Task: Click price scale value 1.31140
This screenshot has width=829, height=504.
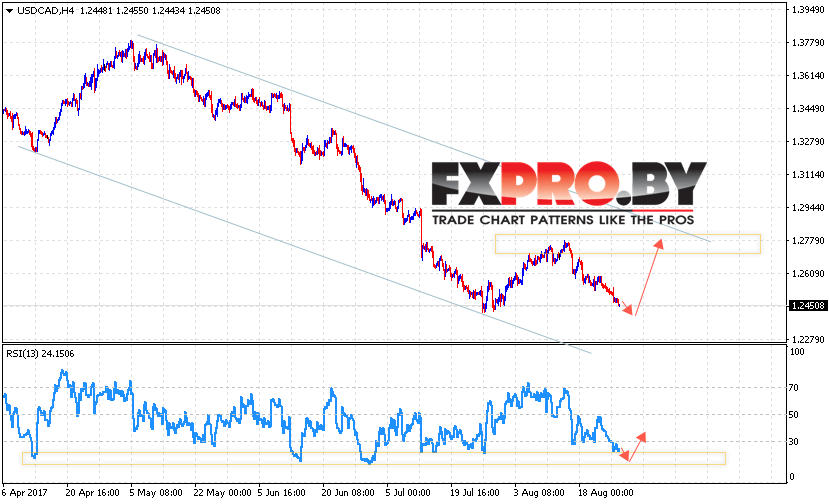Action: (808, 175)
